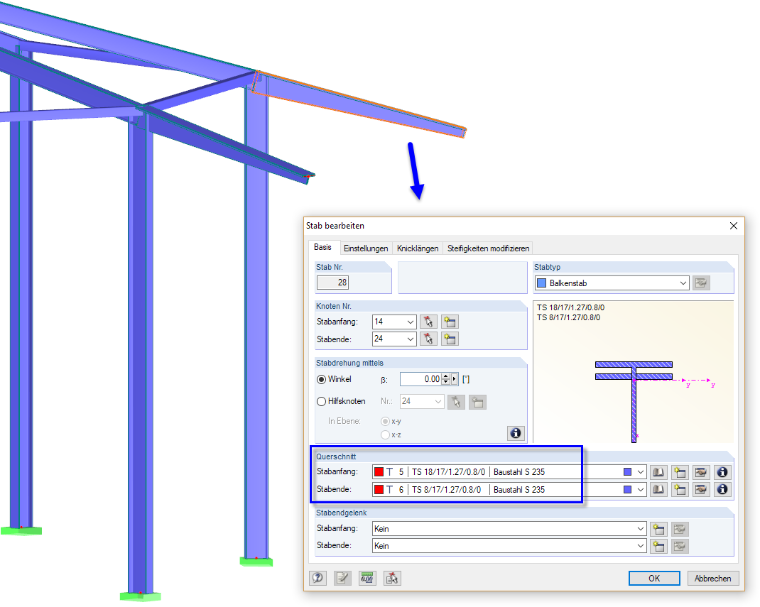Click pick-member icon in dialog footer
760x607 pixels.
pyautogui.click(x=392, y=578)
